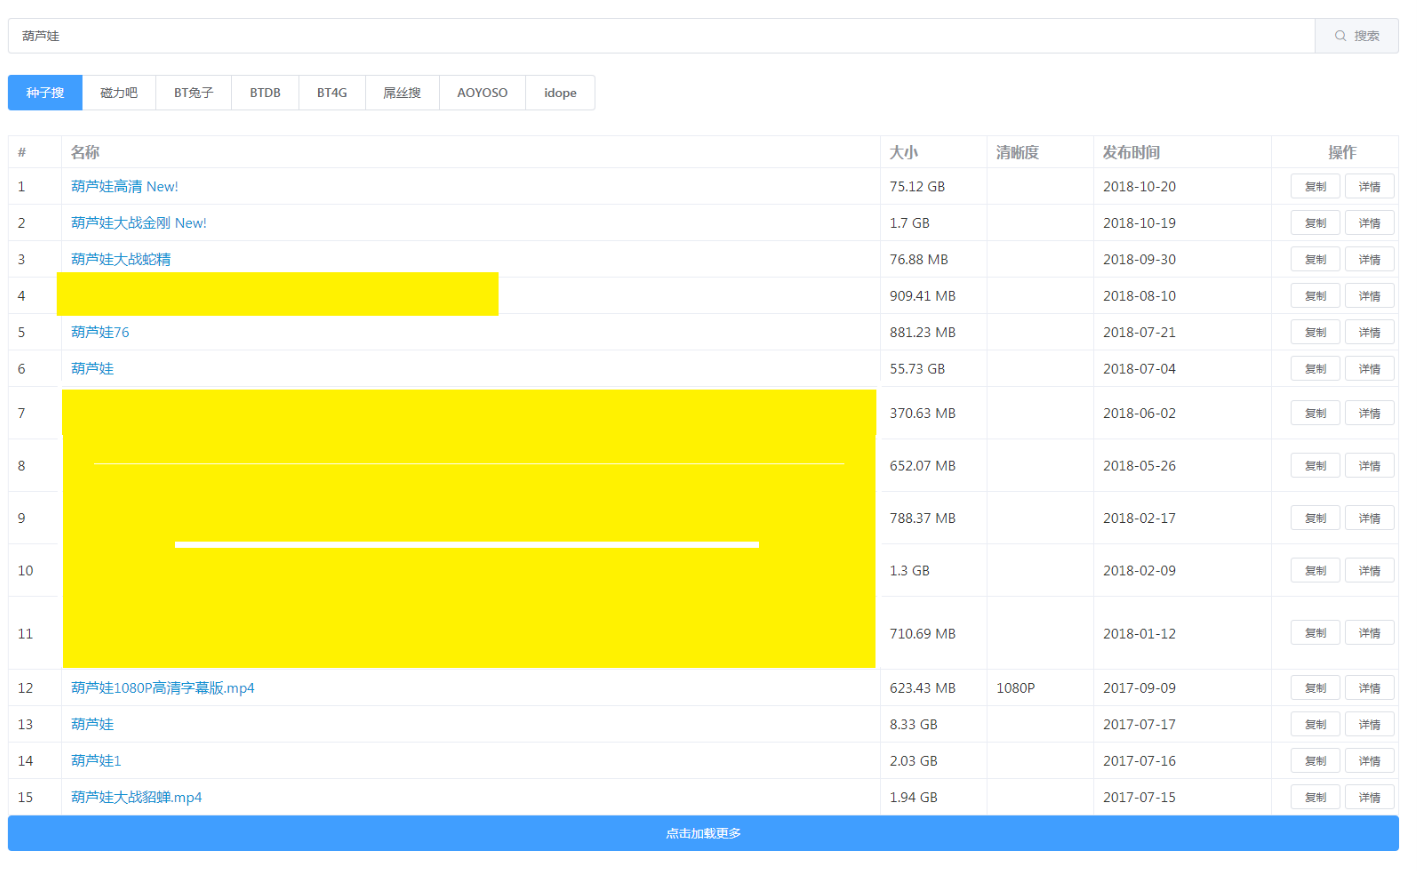Viewport: 1417px width, 871px height.
Task: Click the 点击加载更多 load more bar
Action: [x=703, y=833]
